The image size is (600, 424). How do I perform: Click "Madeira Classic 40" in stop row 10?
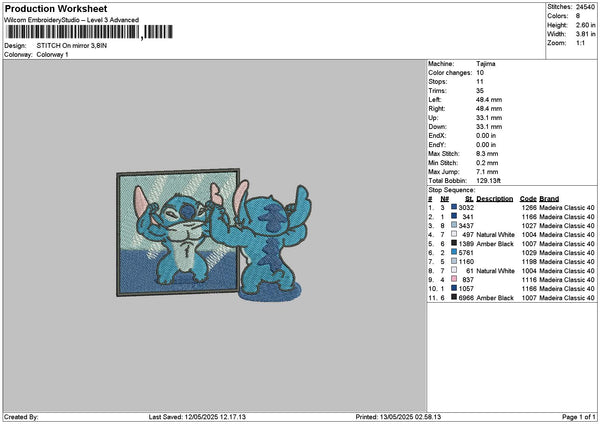point(567,289)
